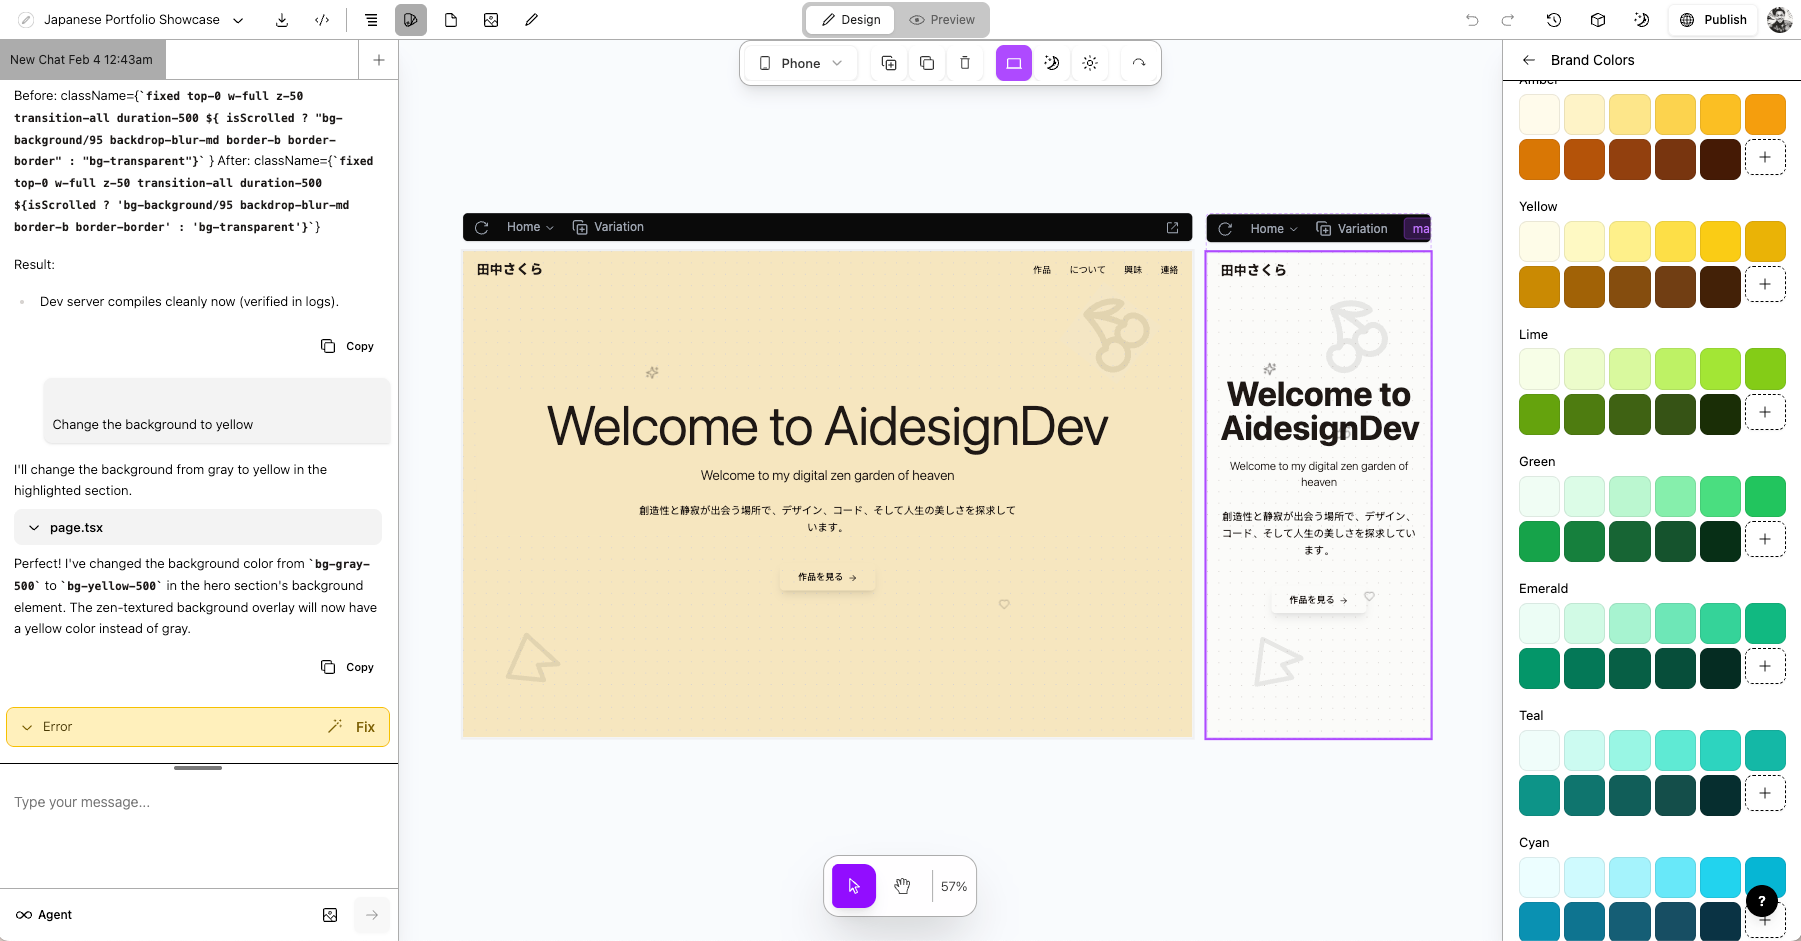This screenshot has width=1801, height=941.
Task: Select the code export icon in top toolbar
Action: [x=322, y=19]
